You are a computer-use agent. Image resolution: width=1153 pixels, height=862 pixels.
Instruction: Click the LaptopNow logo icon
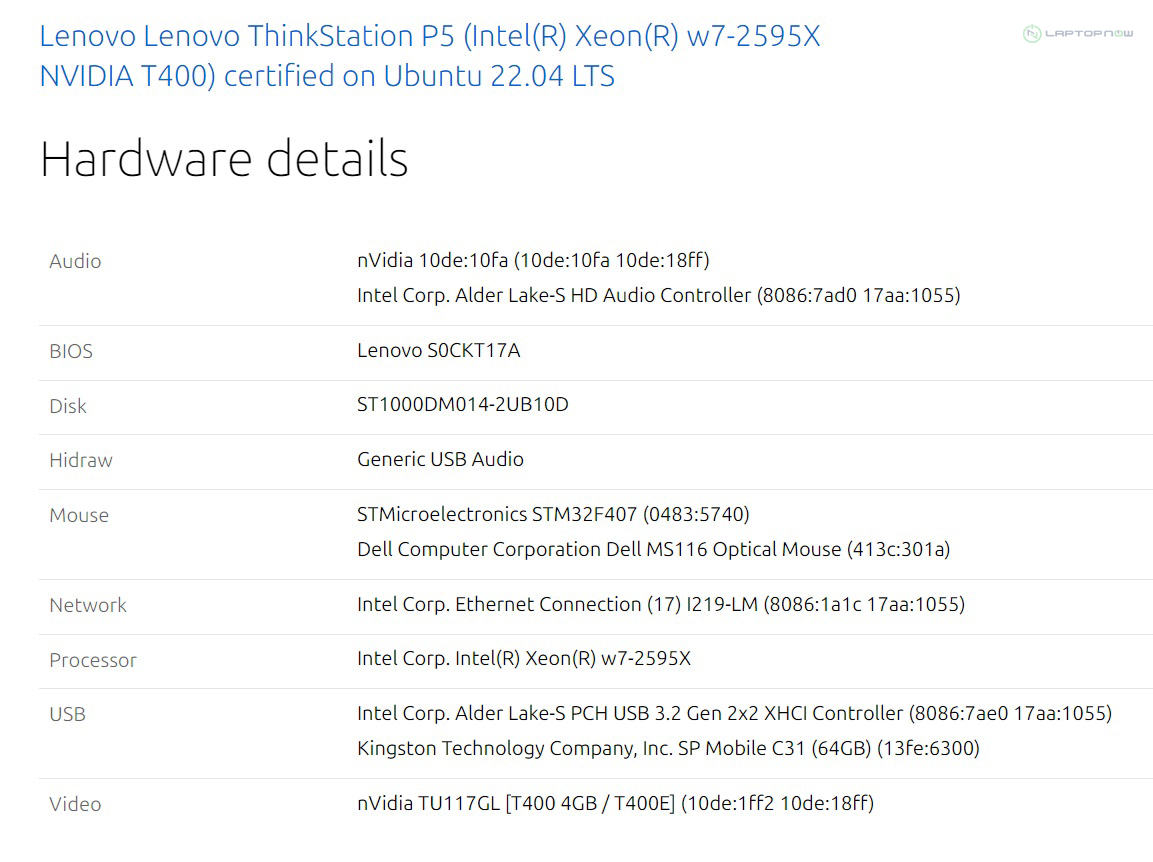[1033, 35]
